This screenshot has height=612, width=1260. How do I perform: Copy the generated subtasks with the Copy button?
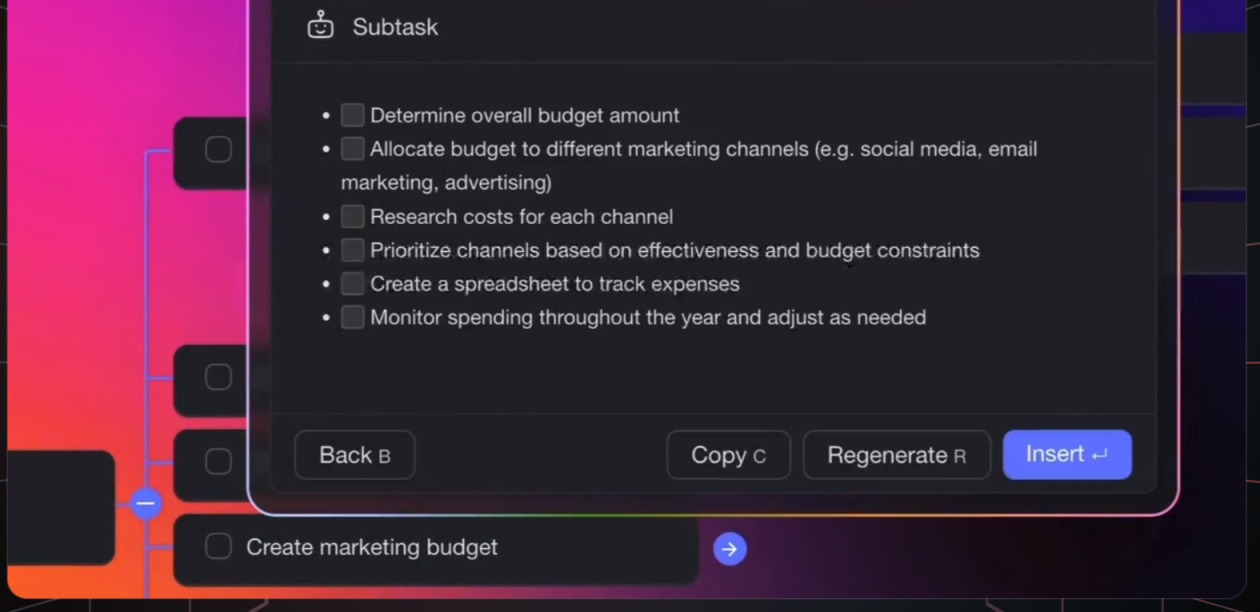[x=728, y=455]
